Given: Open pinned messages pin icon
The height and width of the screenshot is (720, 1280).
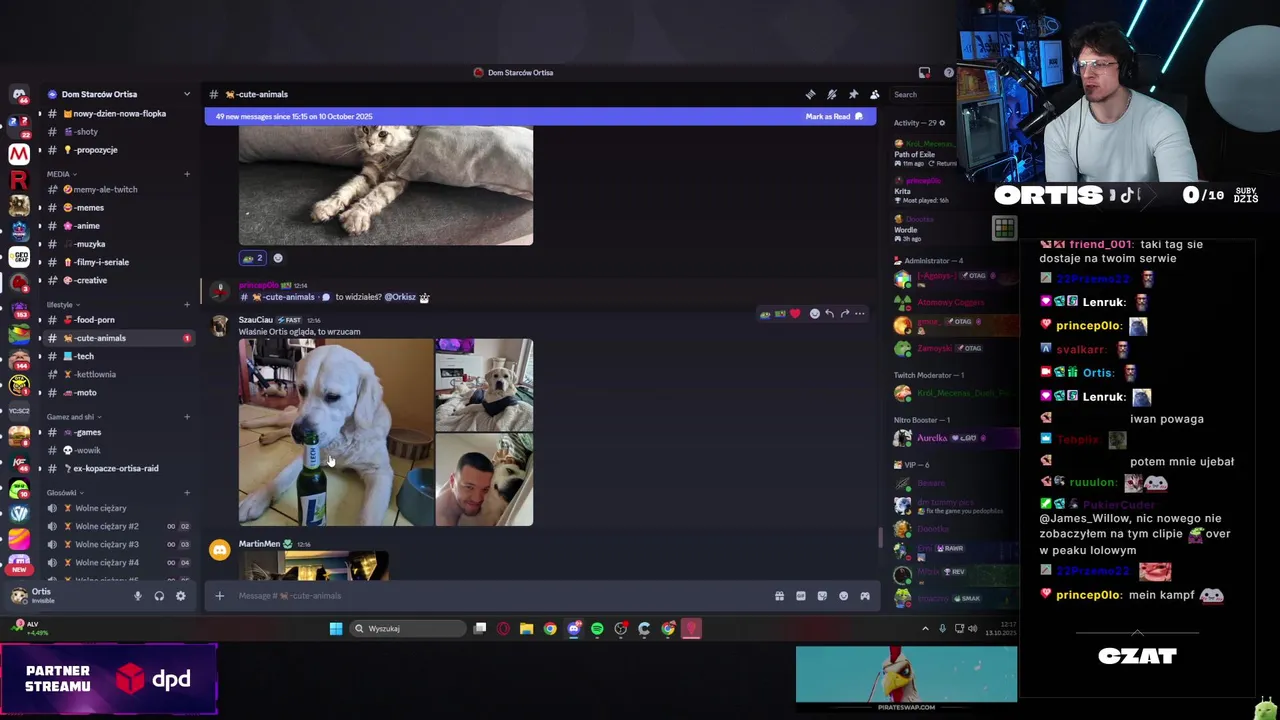Looking at the screenshot, I should click(x=853, y=94).
